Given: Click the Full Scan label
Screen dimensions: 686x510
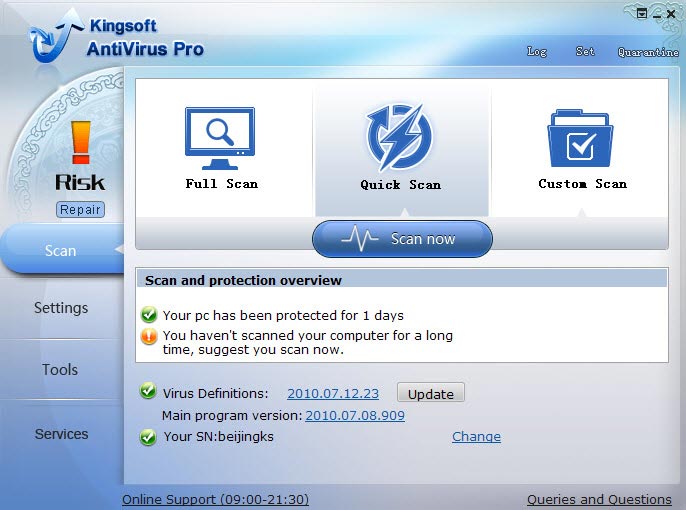Looking at the screenshot, I should point(221,184).
